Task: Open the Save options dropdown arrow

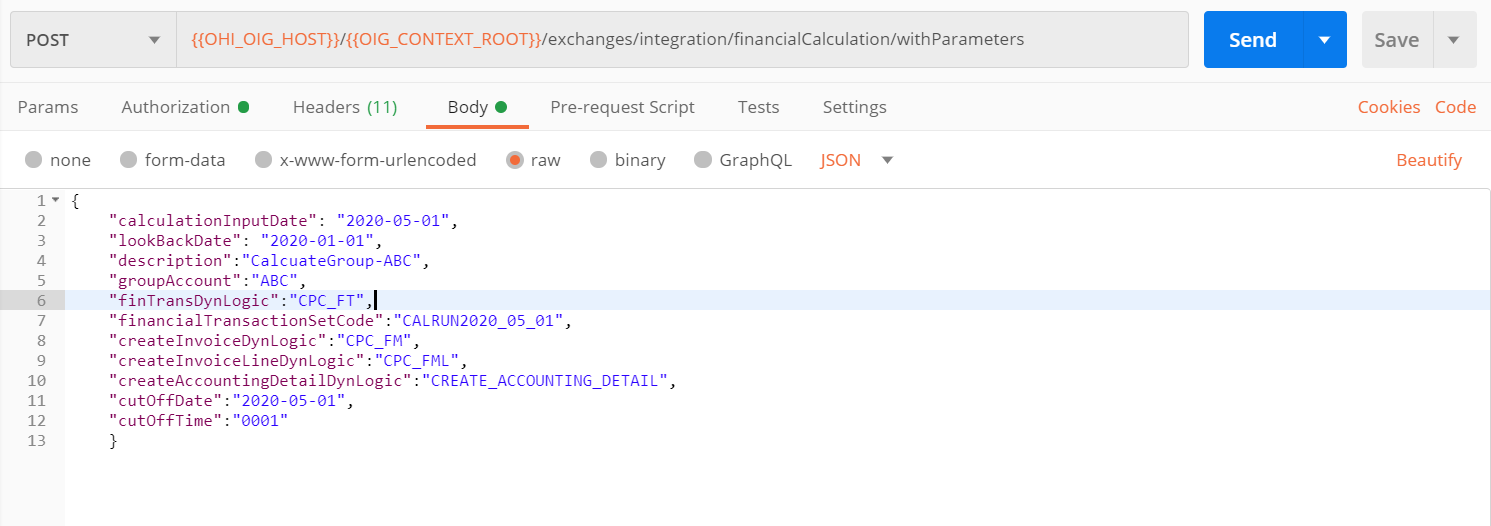Action: click(x=1454, y=40)
